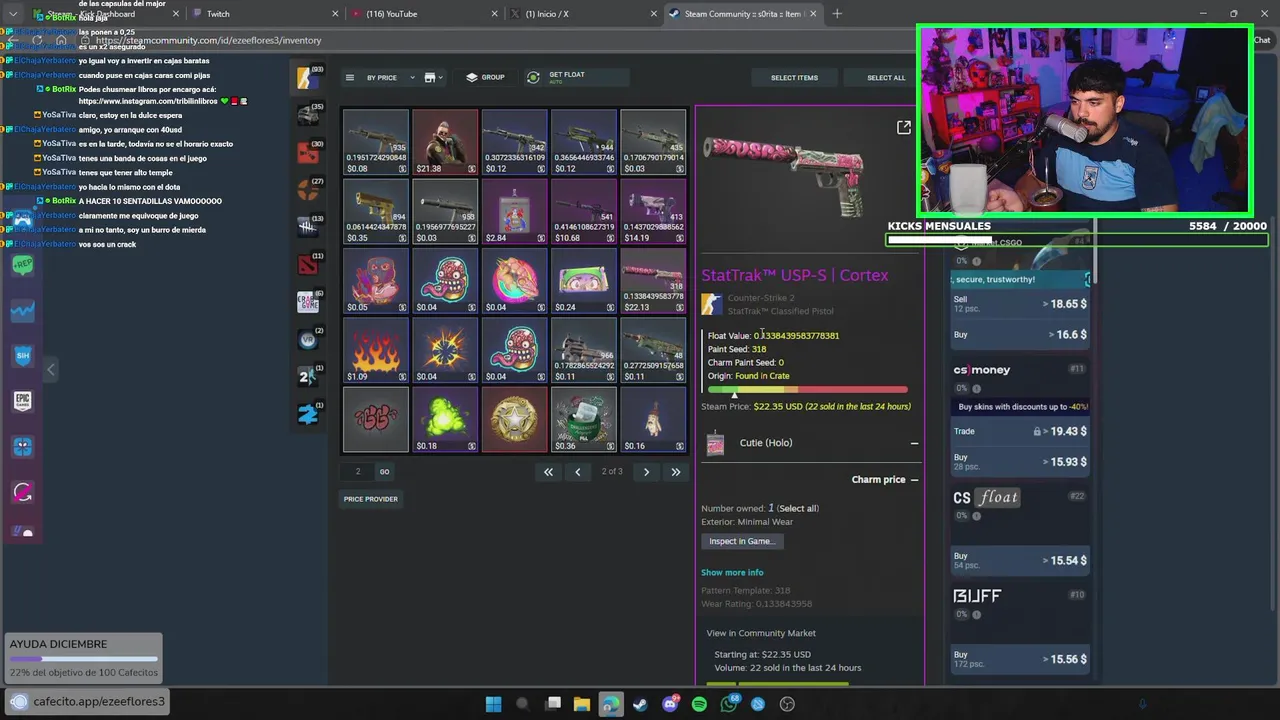Open Discord from the taskbar

670,704
